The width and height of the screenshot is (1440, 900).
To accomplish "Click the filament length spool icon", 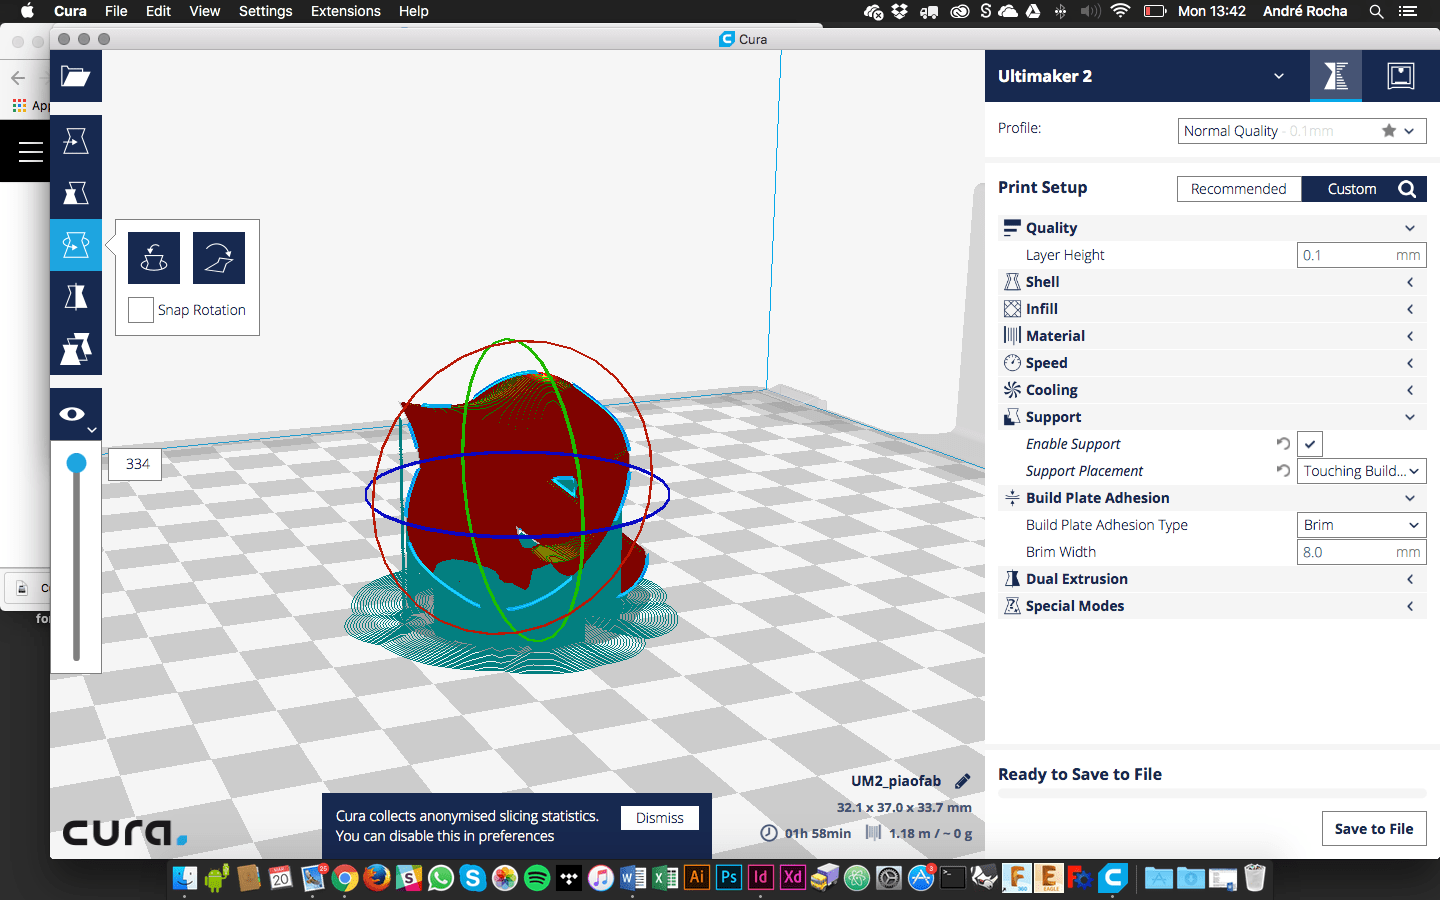I will (x=873, y=833).
